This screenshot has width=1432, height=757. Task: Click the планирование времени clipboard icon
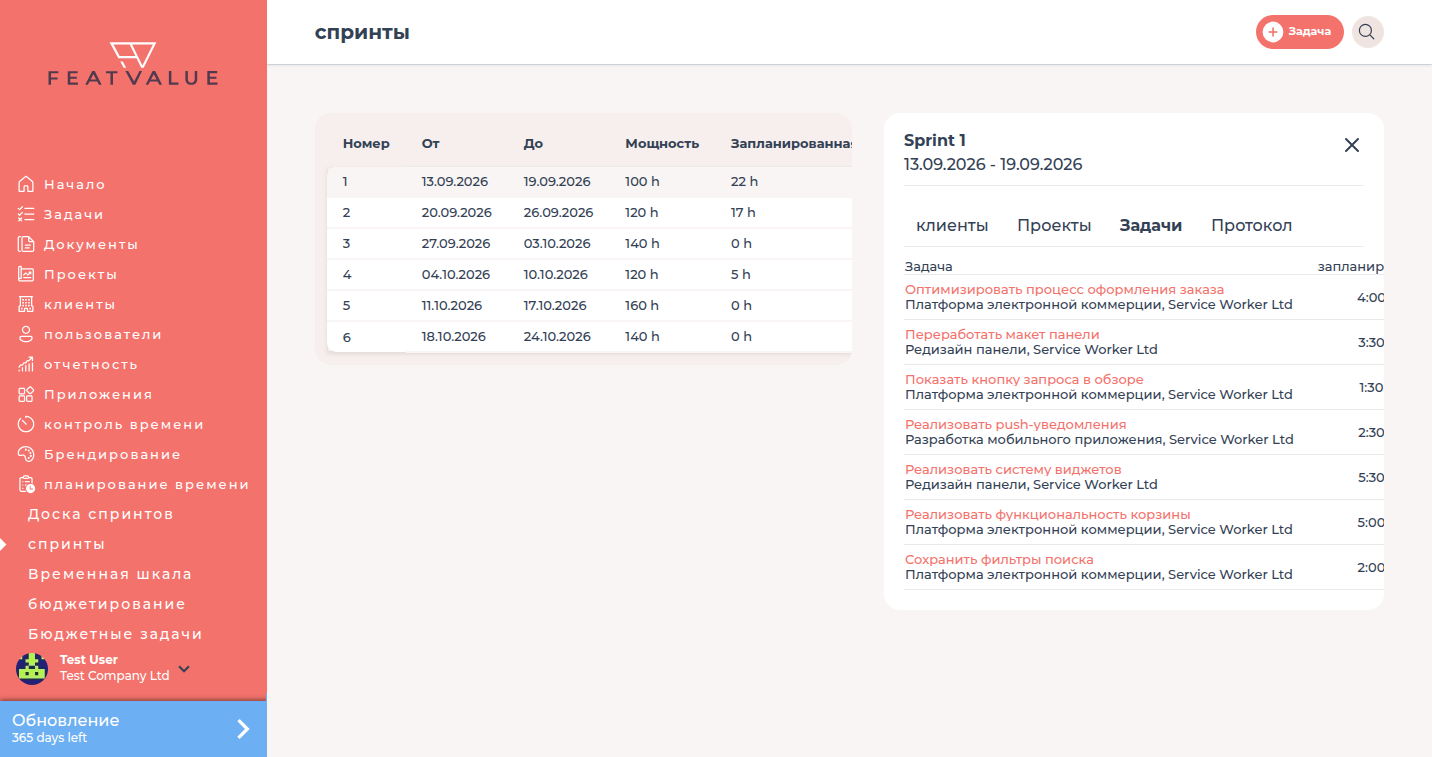pos(27,484)
